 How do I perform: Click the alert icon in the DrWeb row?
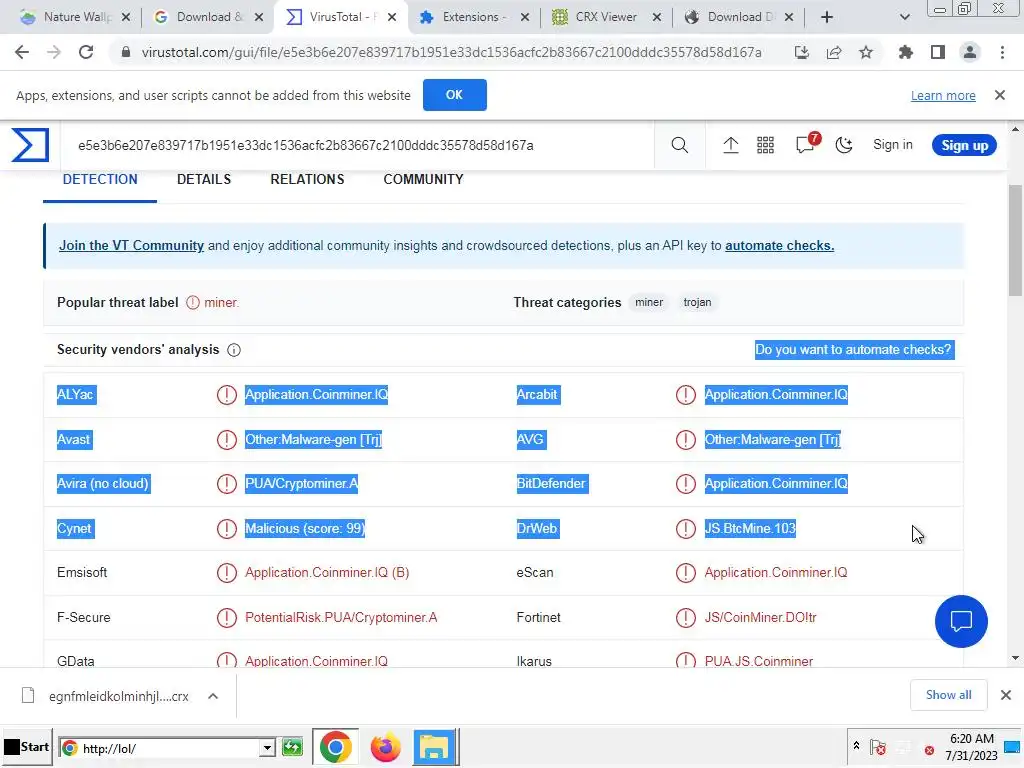coord(686,528)
